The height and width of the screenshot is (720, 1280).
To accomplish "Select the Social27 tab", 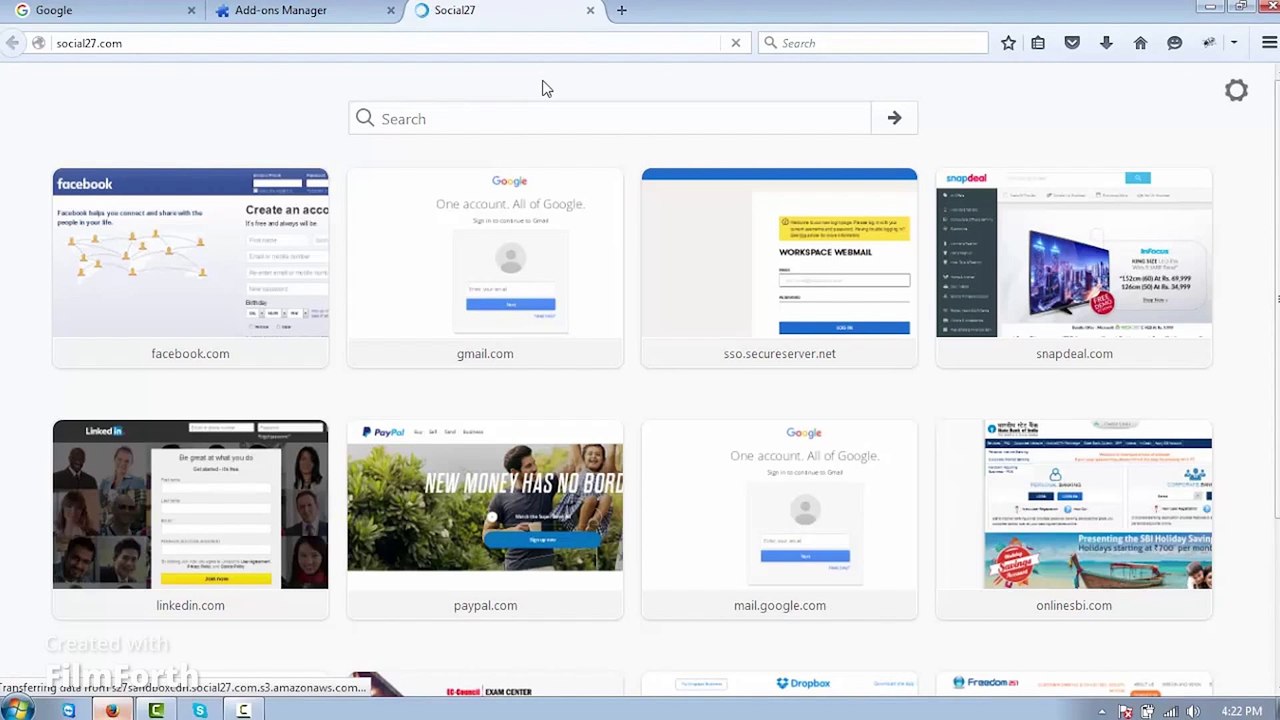I will click(503, 10).
